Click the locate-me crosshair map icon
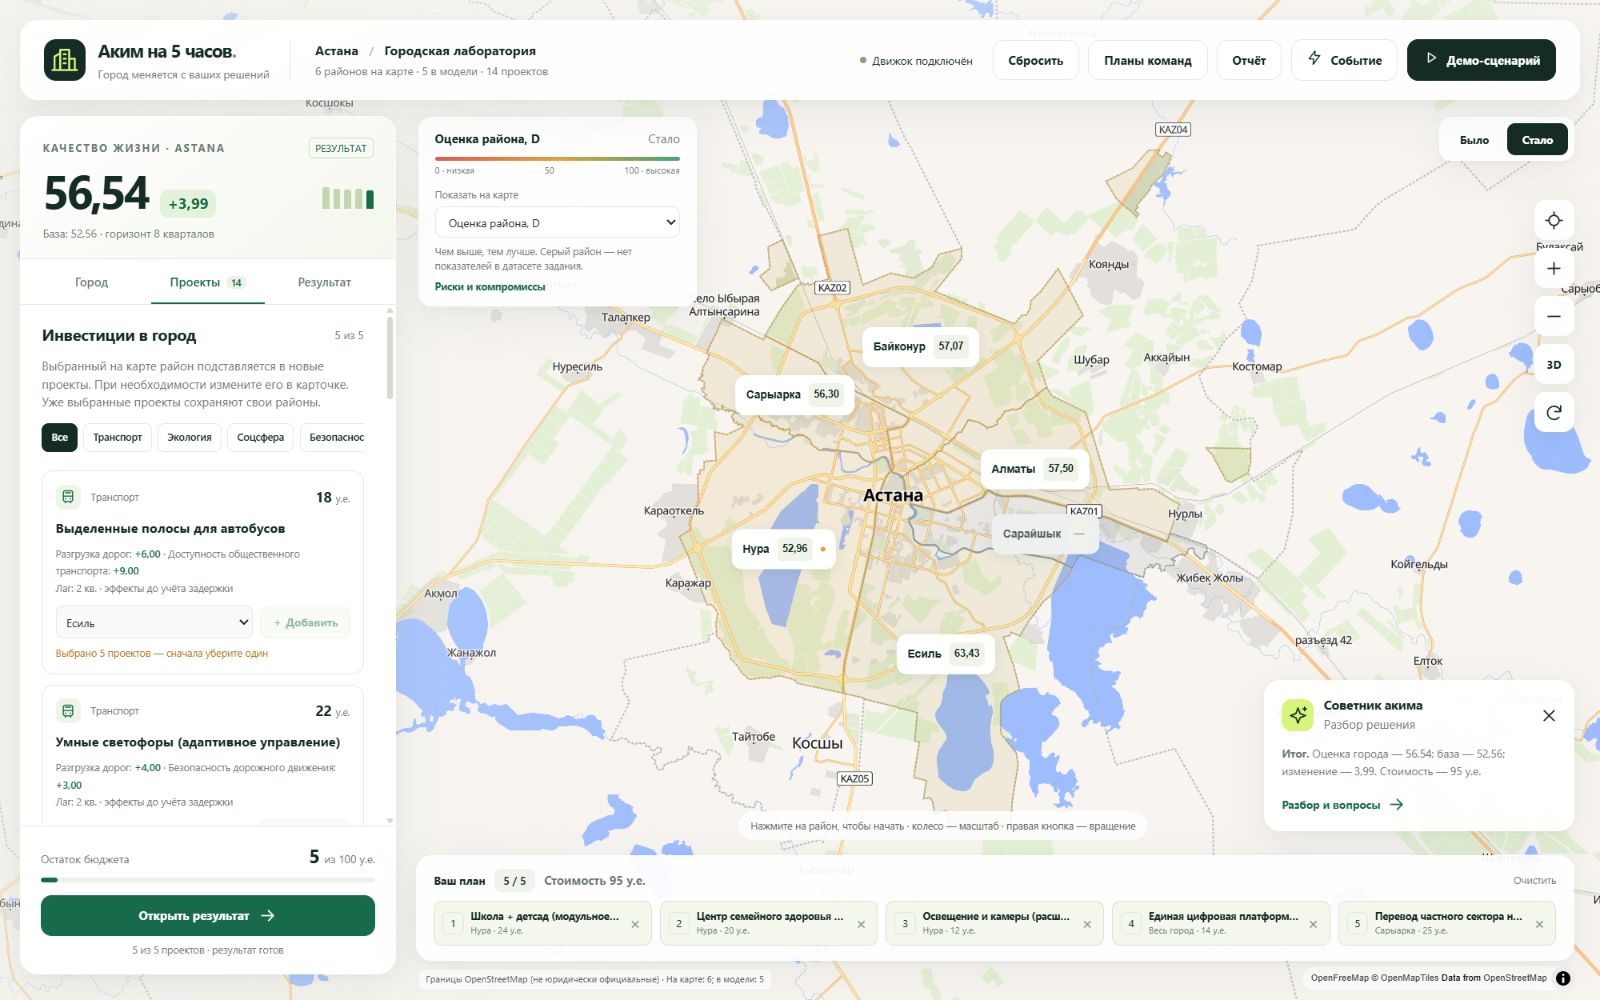 [x=1554, y=220]
